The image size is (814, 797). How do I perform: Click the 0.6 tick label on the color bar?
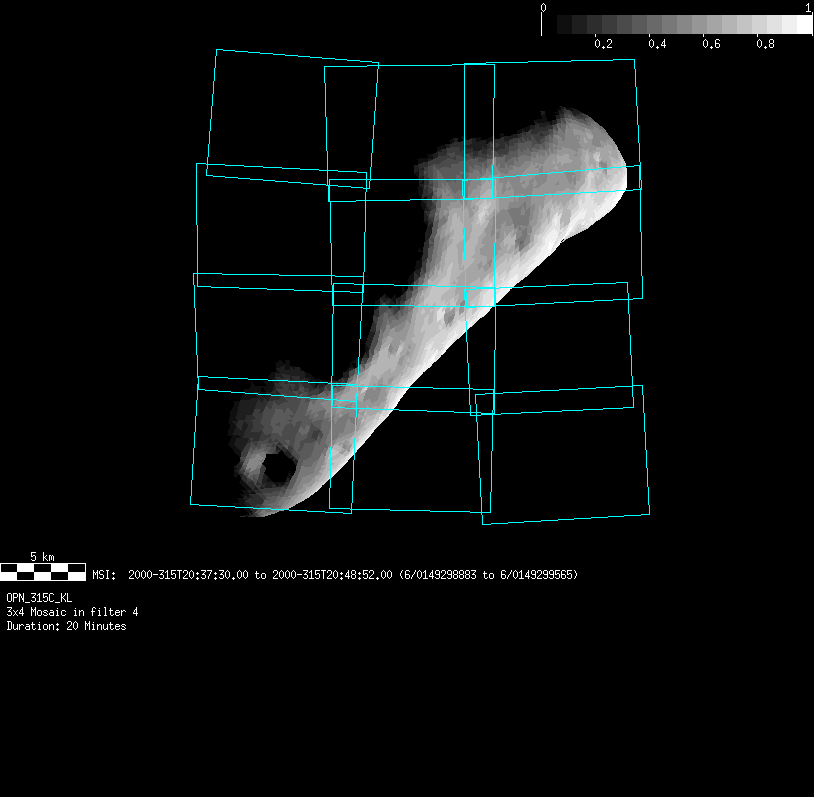[x=711, y=45]
